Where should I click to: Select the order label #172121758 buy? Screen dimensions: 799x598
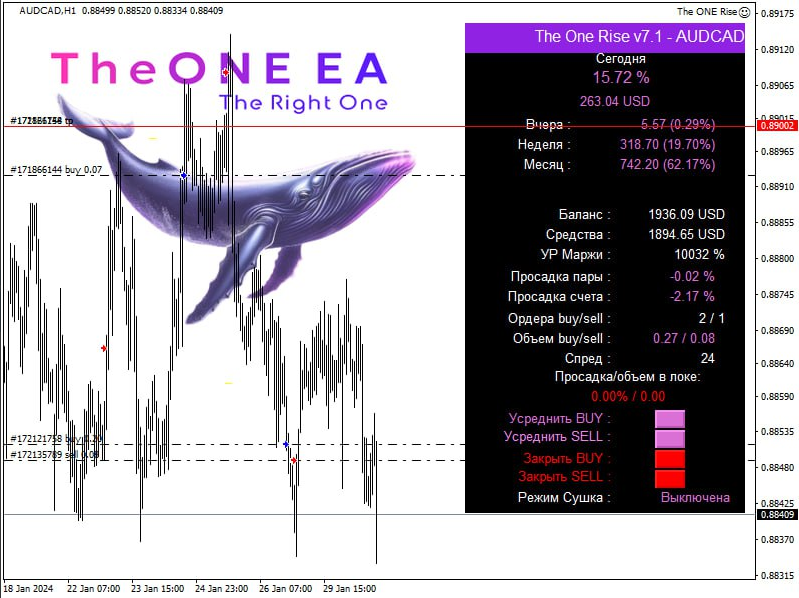[57, 439]
